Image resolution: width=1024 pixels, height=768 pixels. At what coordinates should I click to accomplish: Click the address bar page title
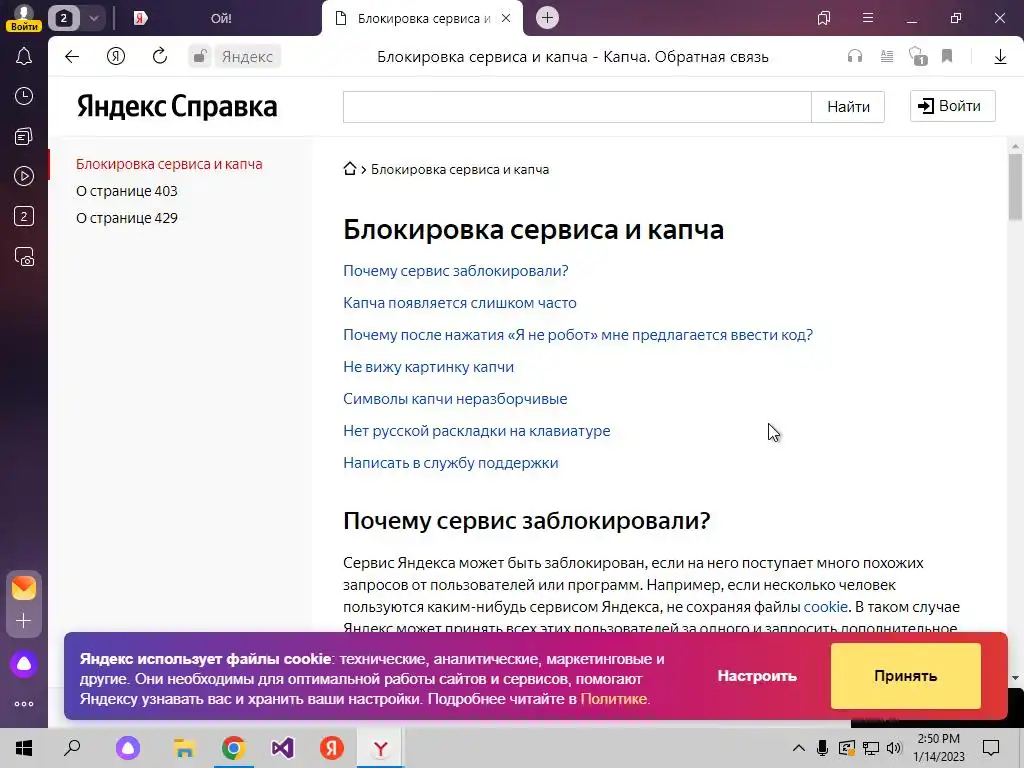pyautogui.click(x=573, y=57)
